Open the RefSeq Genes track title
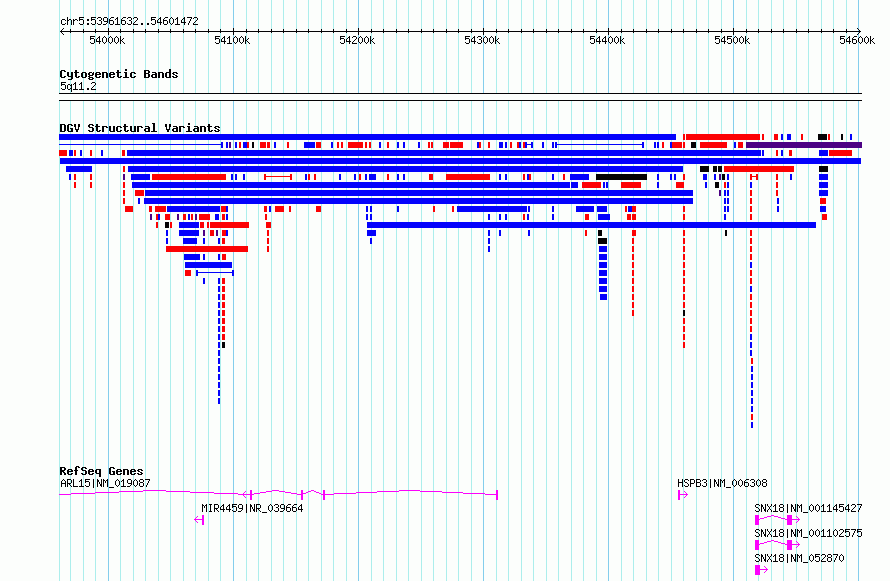The image size is (890, 581). [x=101, y=471]
